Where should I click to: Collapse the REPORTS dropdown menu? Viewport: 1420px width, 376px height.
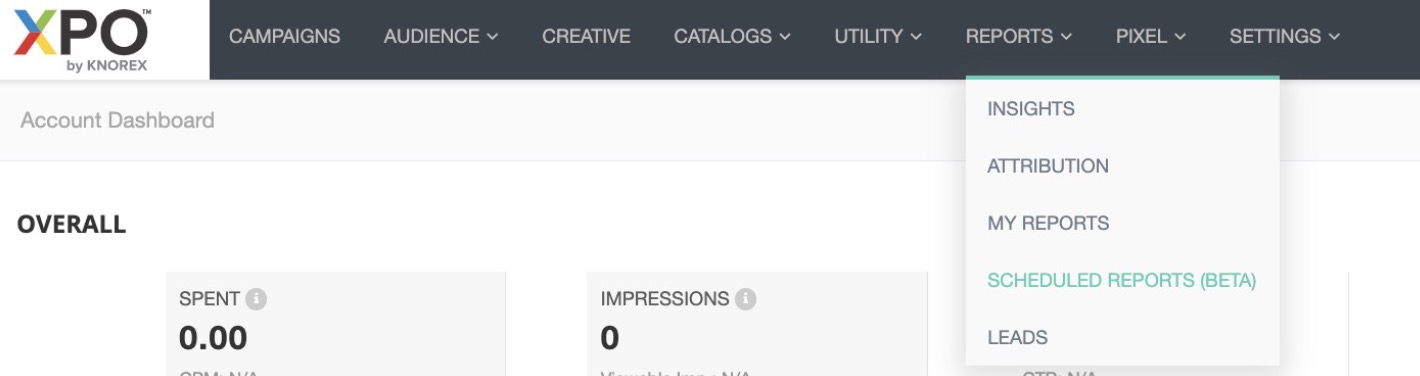coord(1019,37)
